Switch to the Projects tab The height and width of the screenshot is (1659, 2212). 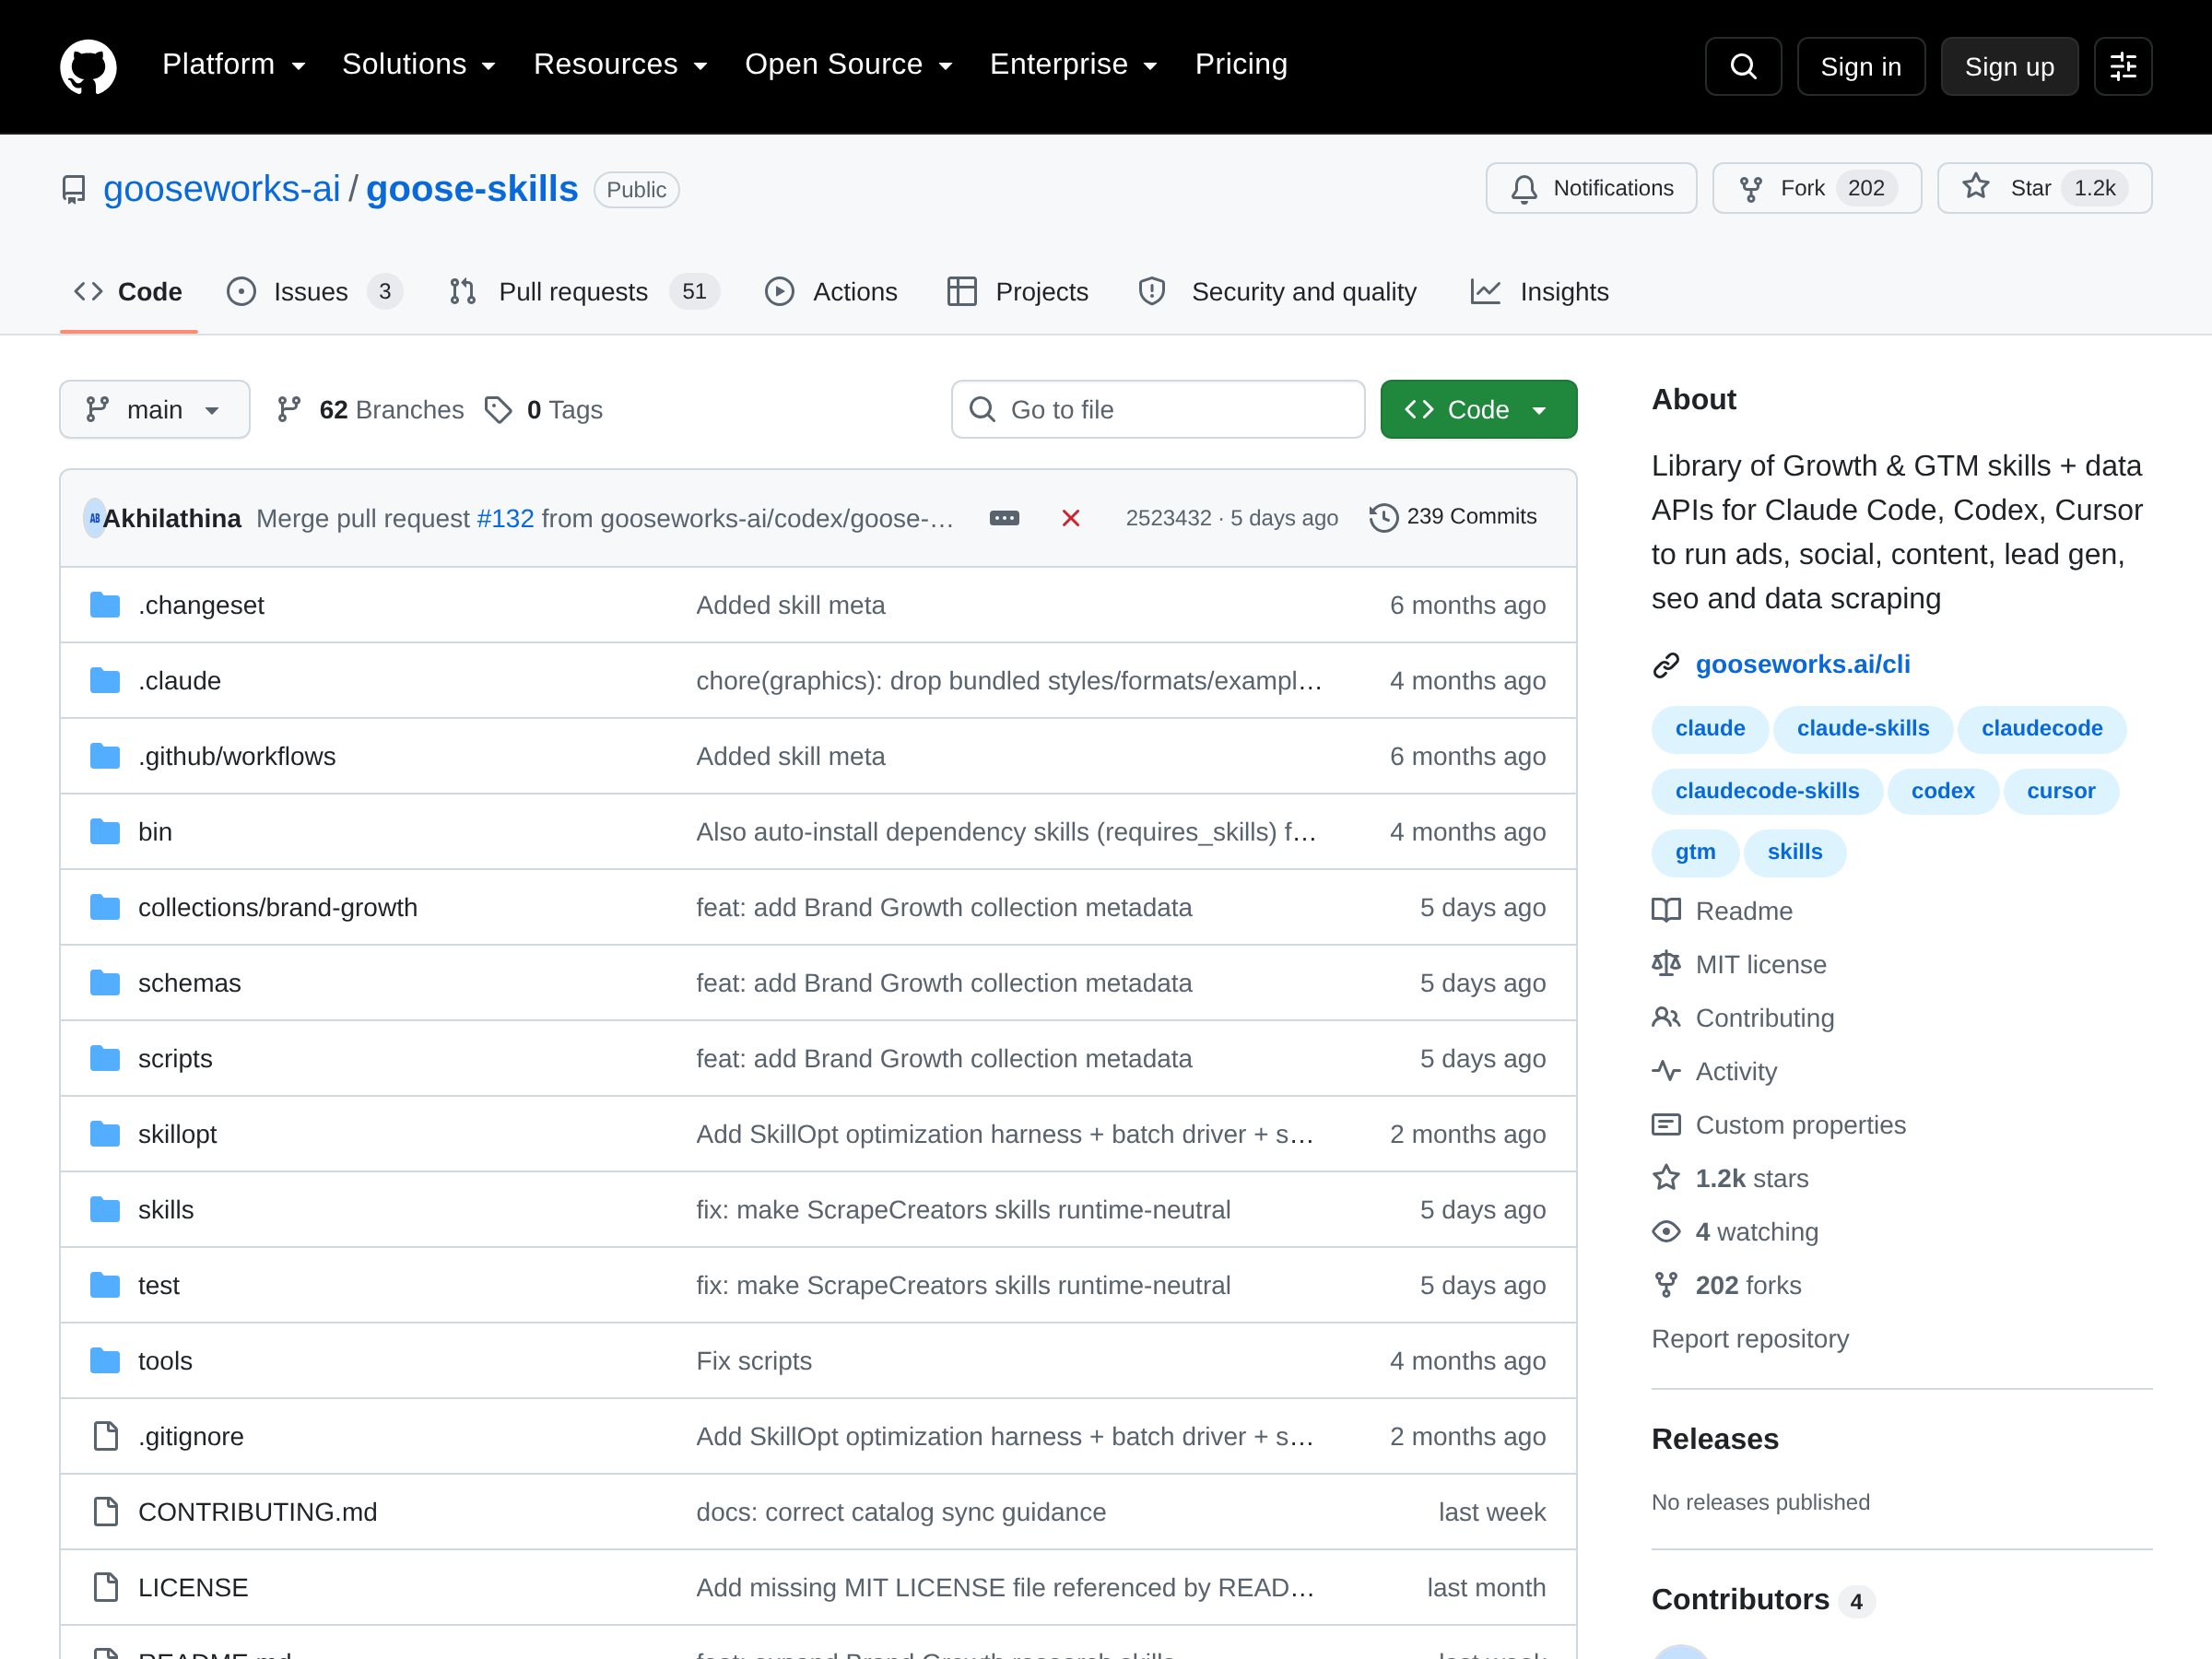click(1017, 292)
